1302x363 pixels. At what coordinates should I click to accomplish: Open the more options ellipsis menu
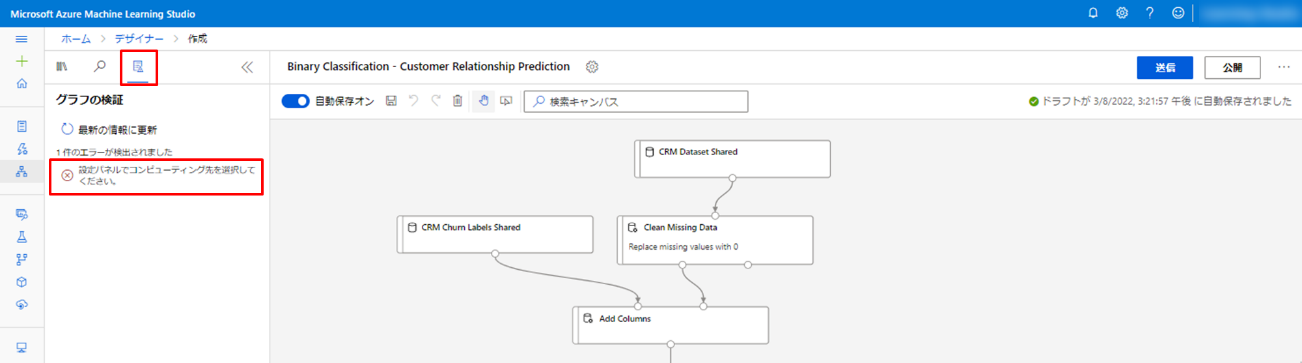point(1284,67)
